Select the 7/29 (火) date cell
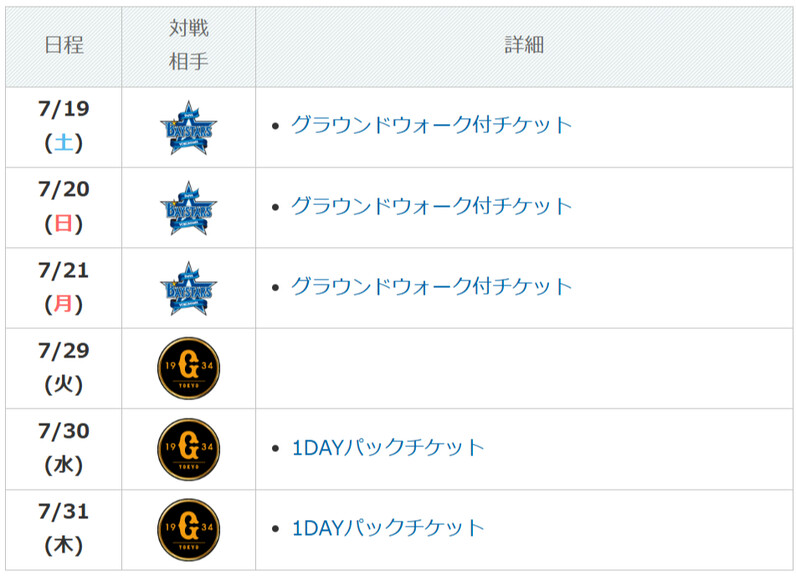Viewport: 796px width, 576px height. coord(63,368)
